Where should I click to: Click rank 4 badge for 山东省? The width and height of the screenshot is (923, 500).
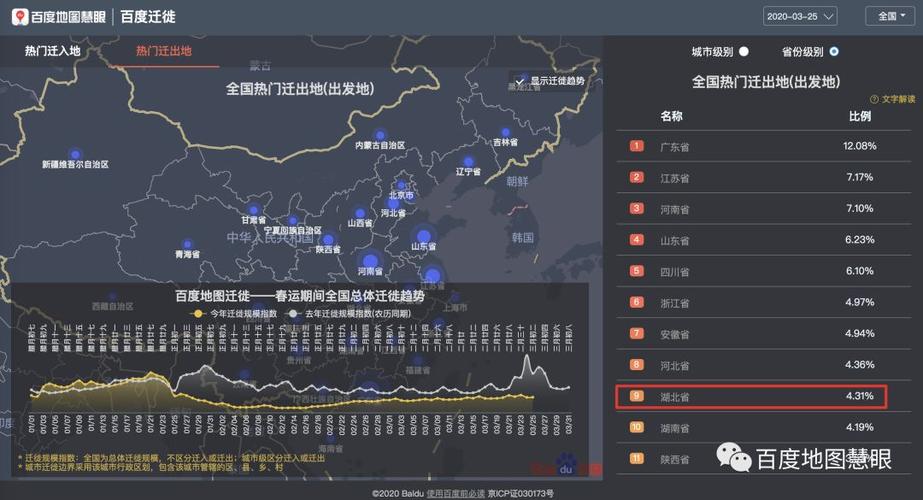point(636,239)
